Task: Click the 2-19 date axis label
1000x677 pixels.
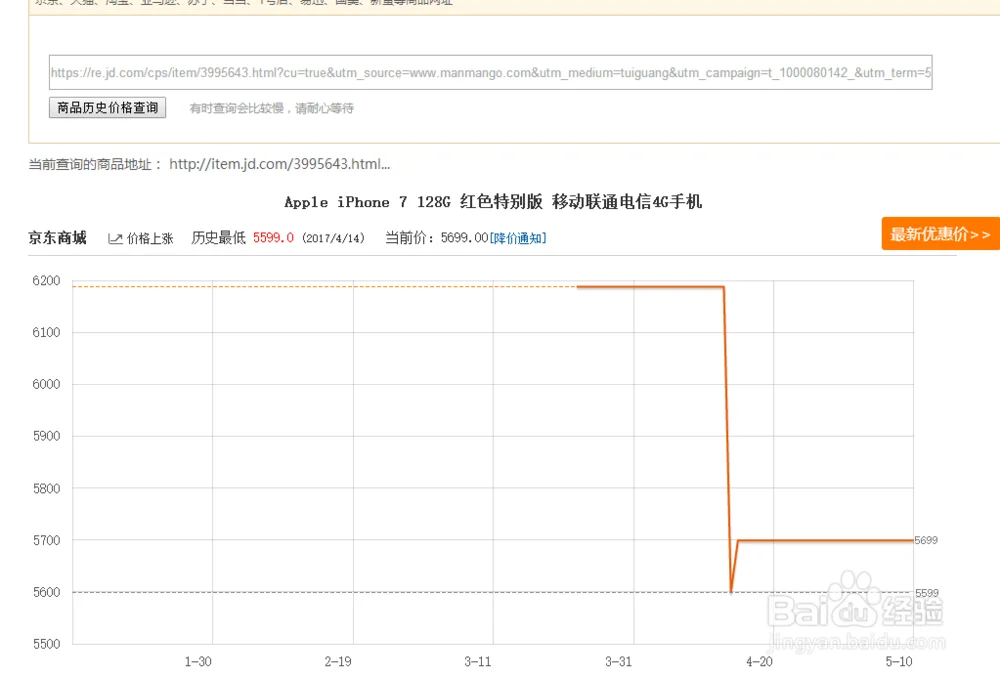Action: (338, 662)
